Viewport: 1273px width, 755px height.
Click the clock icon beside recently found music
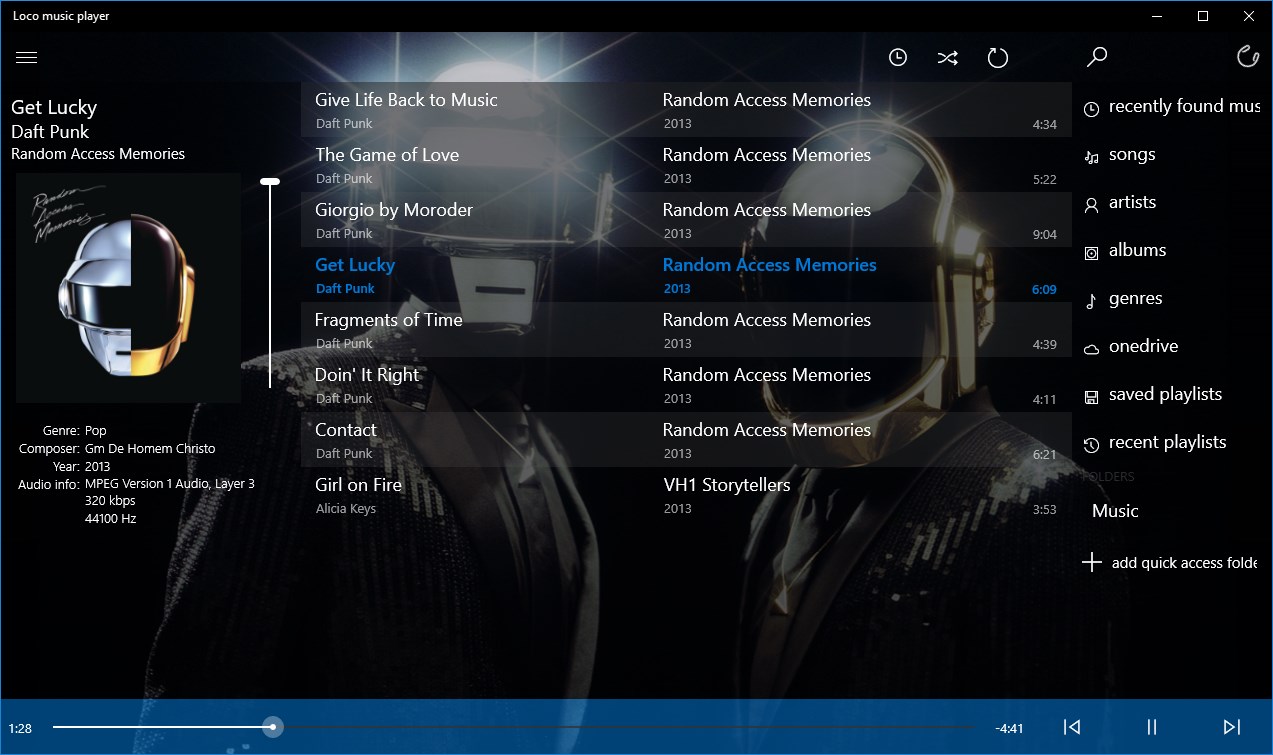[x=1092, y=108]
